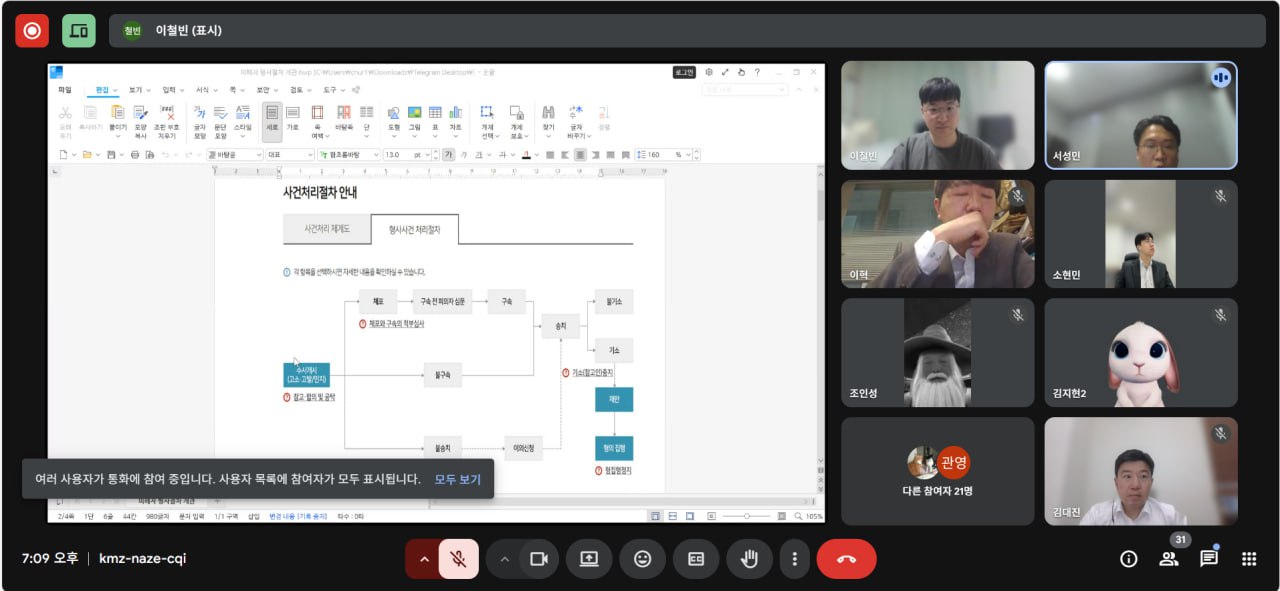
Task: Click the '재판' box in the flowchart
Action: point(614,399)
